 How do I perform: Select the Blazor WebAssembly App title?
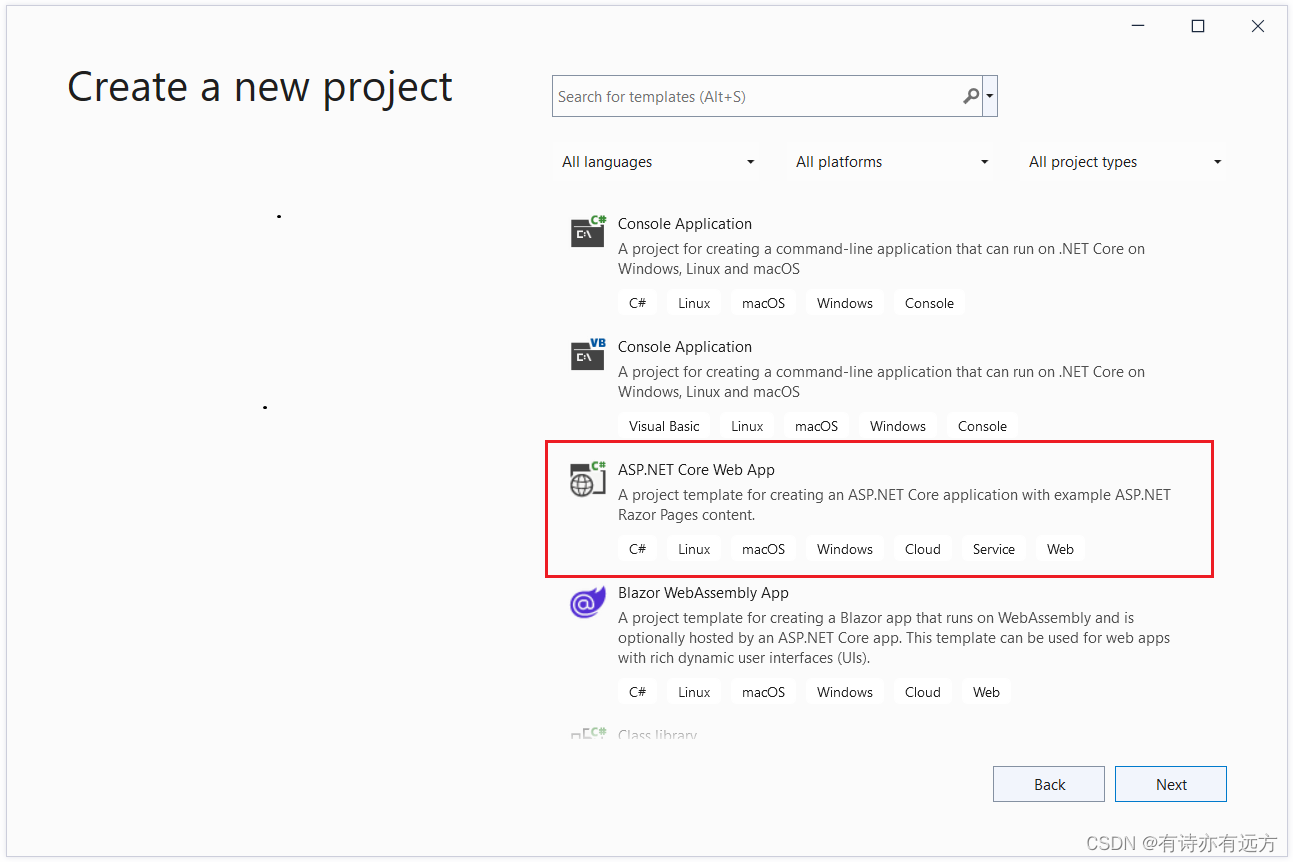coord(703,593)
